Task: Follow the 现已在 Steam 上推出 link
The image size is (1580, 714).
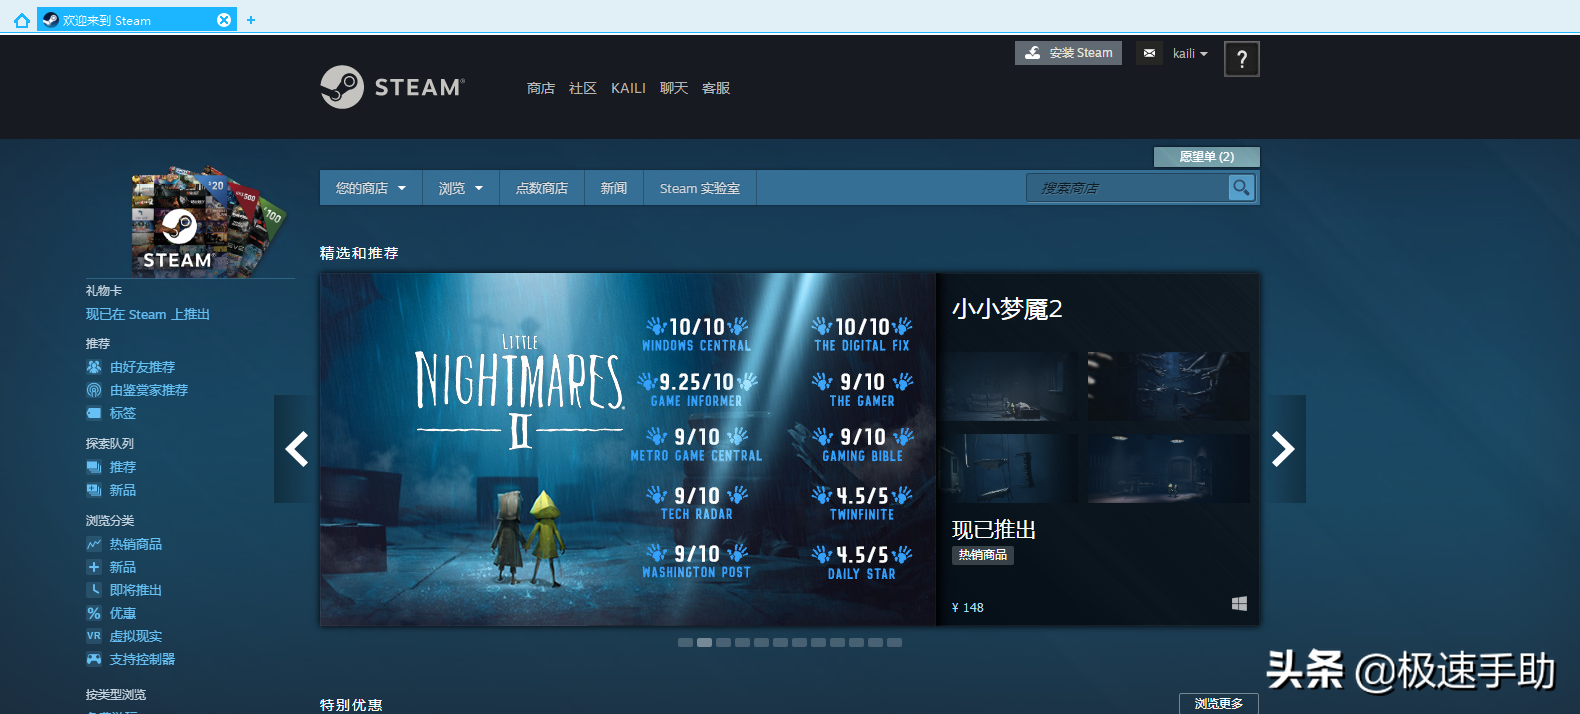Action: click(148, 314)
